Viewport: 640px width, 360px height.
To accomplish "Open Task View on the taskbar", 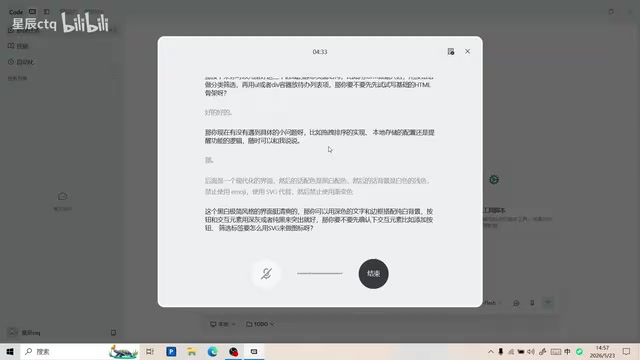I will [x=150, y=351].
